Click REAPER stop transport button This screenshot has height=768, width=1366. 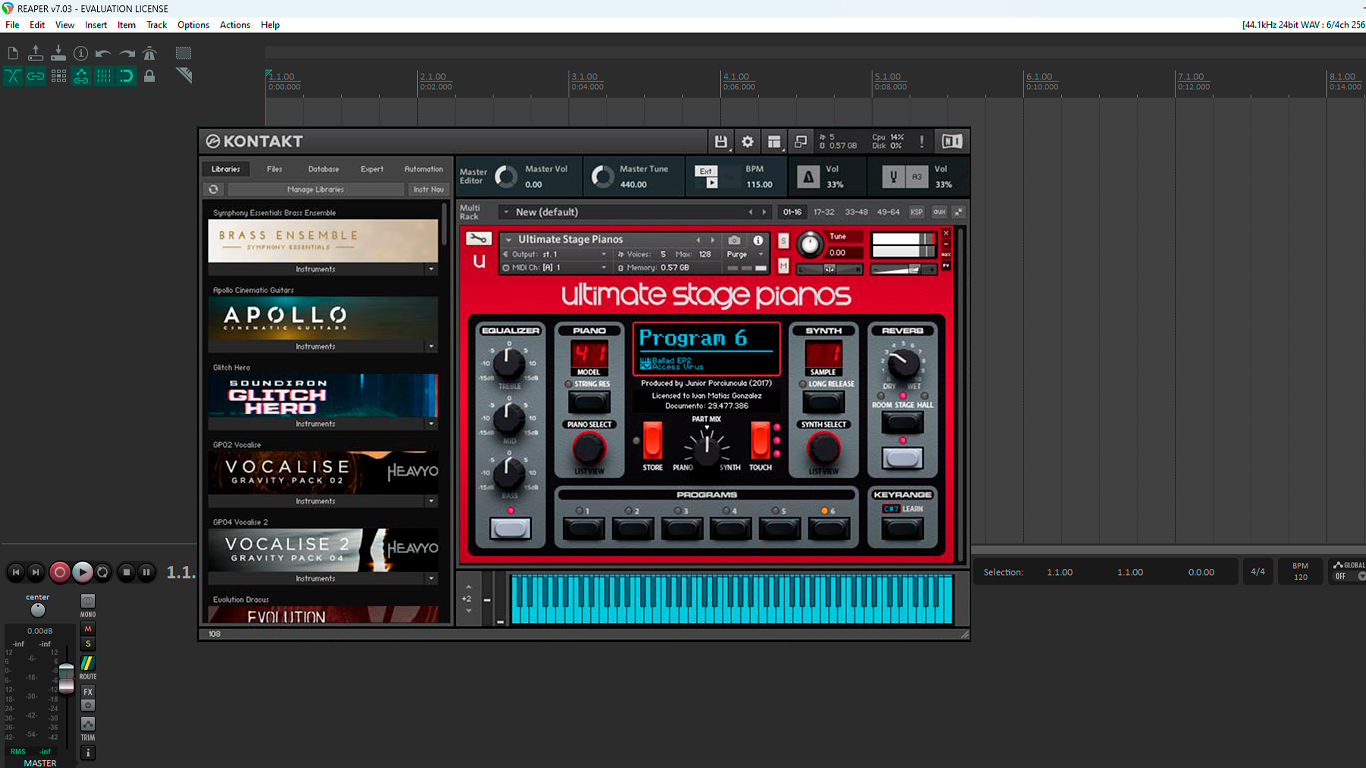click(x=126, y=572)
